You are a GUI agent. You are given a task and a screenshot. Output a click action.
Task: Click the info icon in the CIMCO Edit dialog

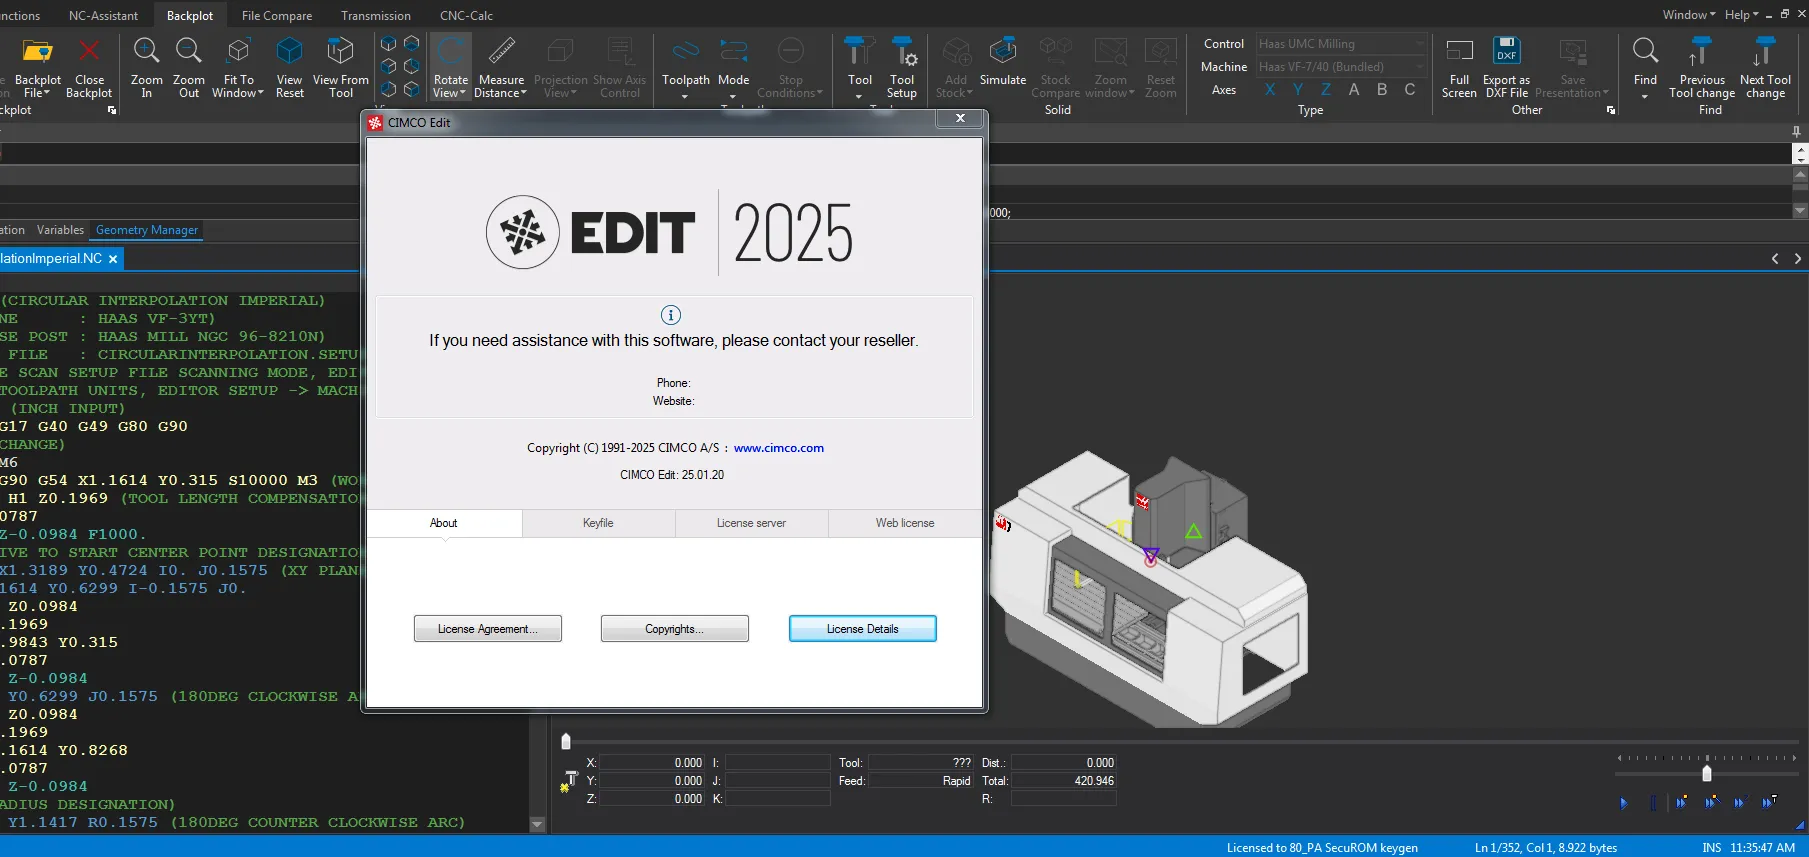[671, 315]
